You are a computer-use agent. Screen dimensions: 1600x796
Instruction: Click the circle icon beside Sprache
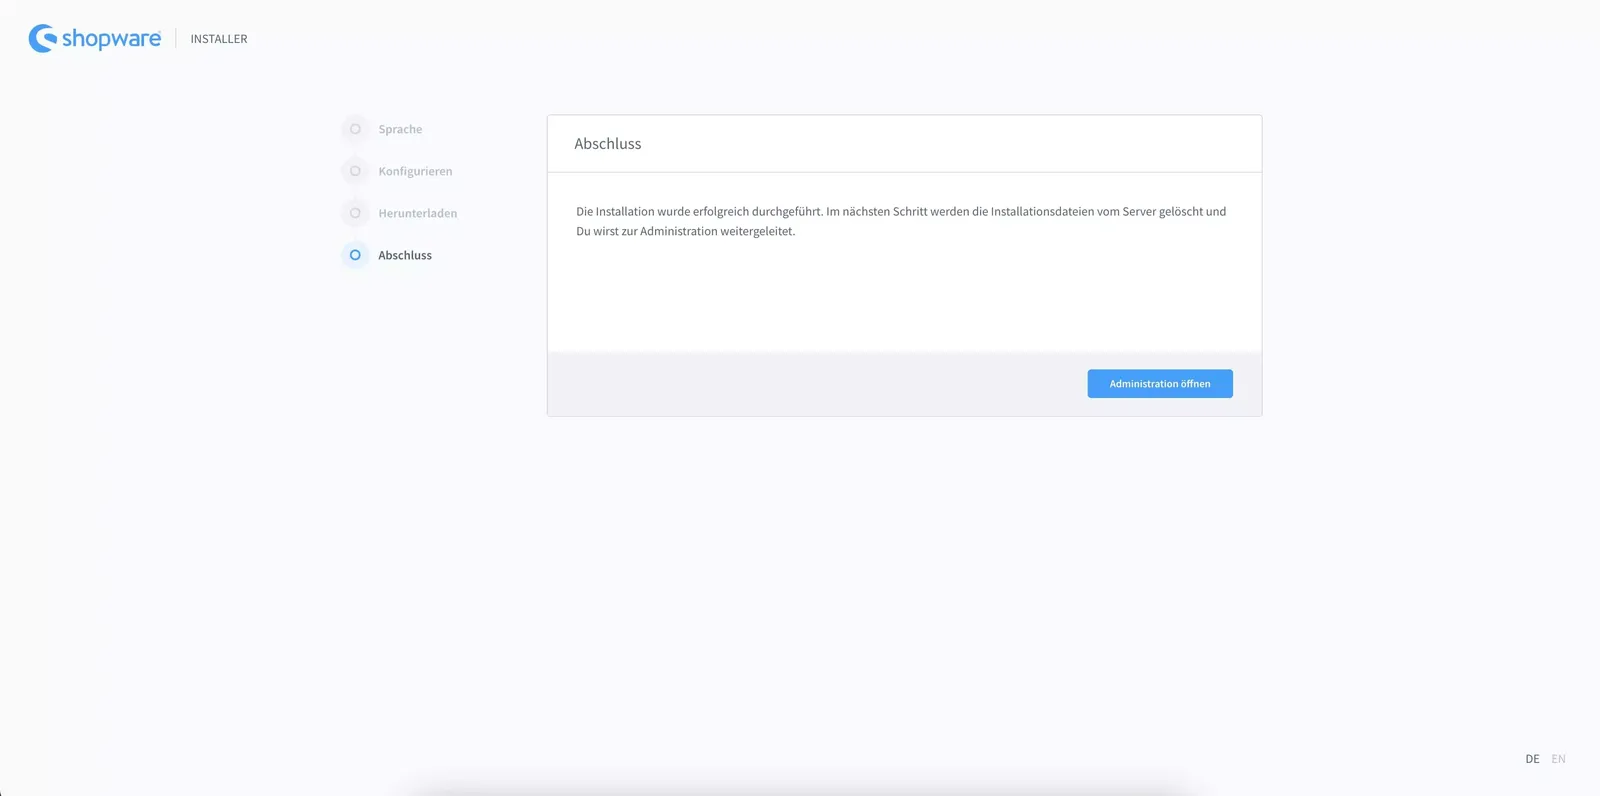point(355,129)
